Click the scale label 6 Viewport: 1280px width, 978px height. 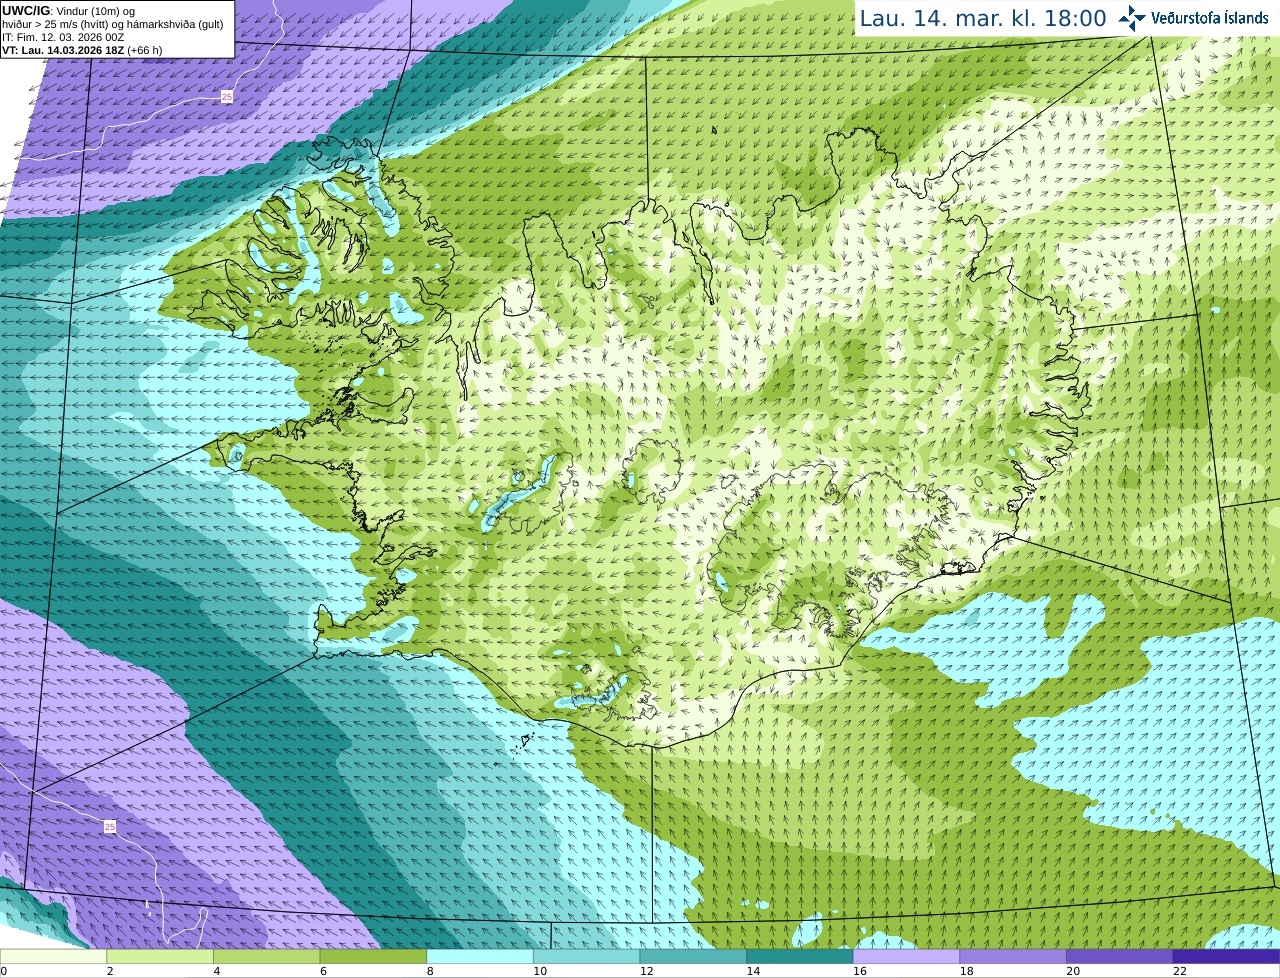[324, 971]
